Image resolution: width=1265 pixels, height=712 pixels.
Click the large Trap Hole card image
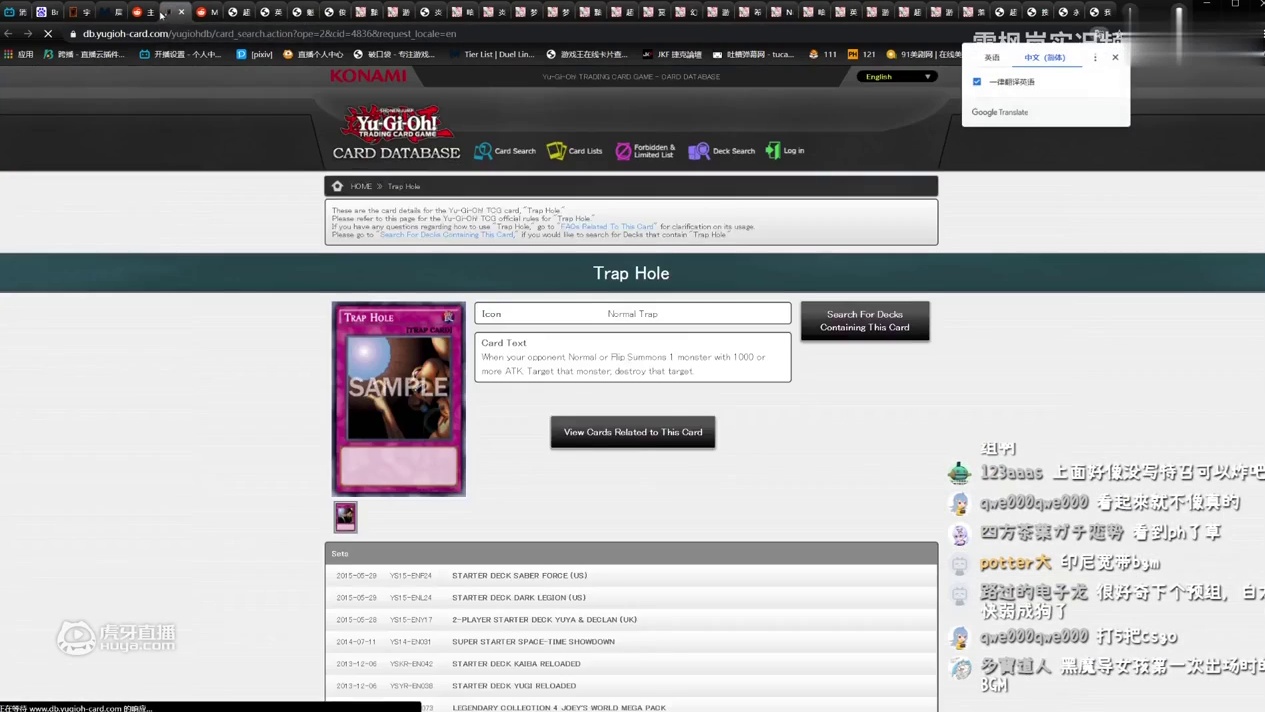399,399
